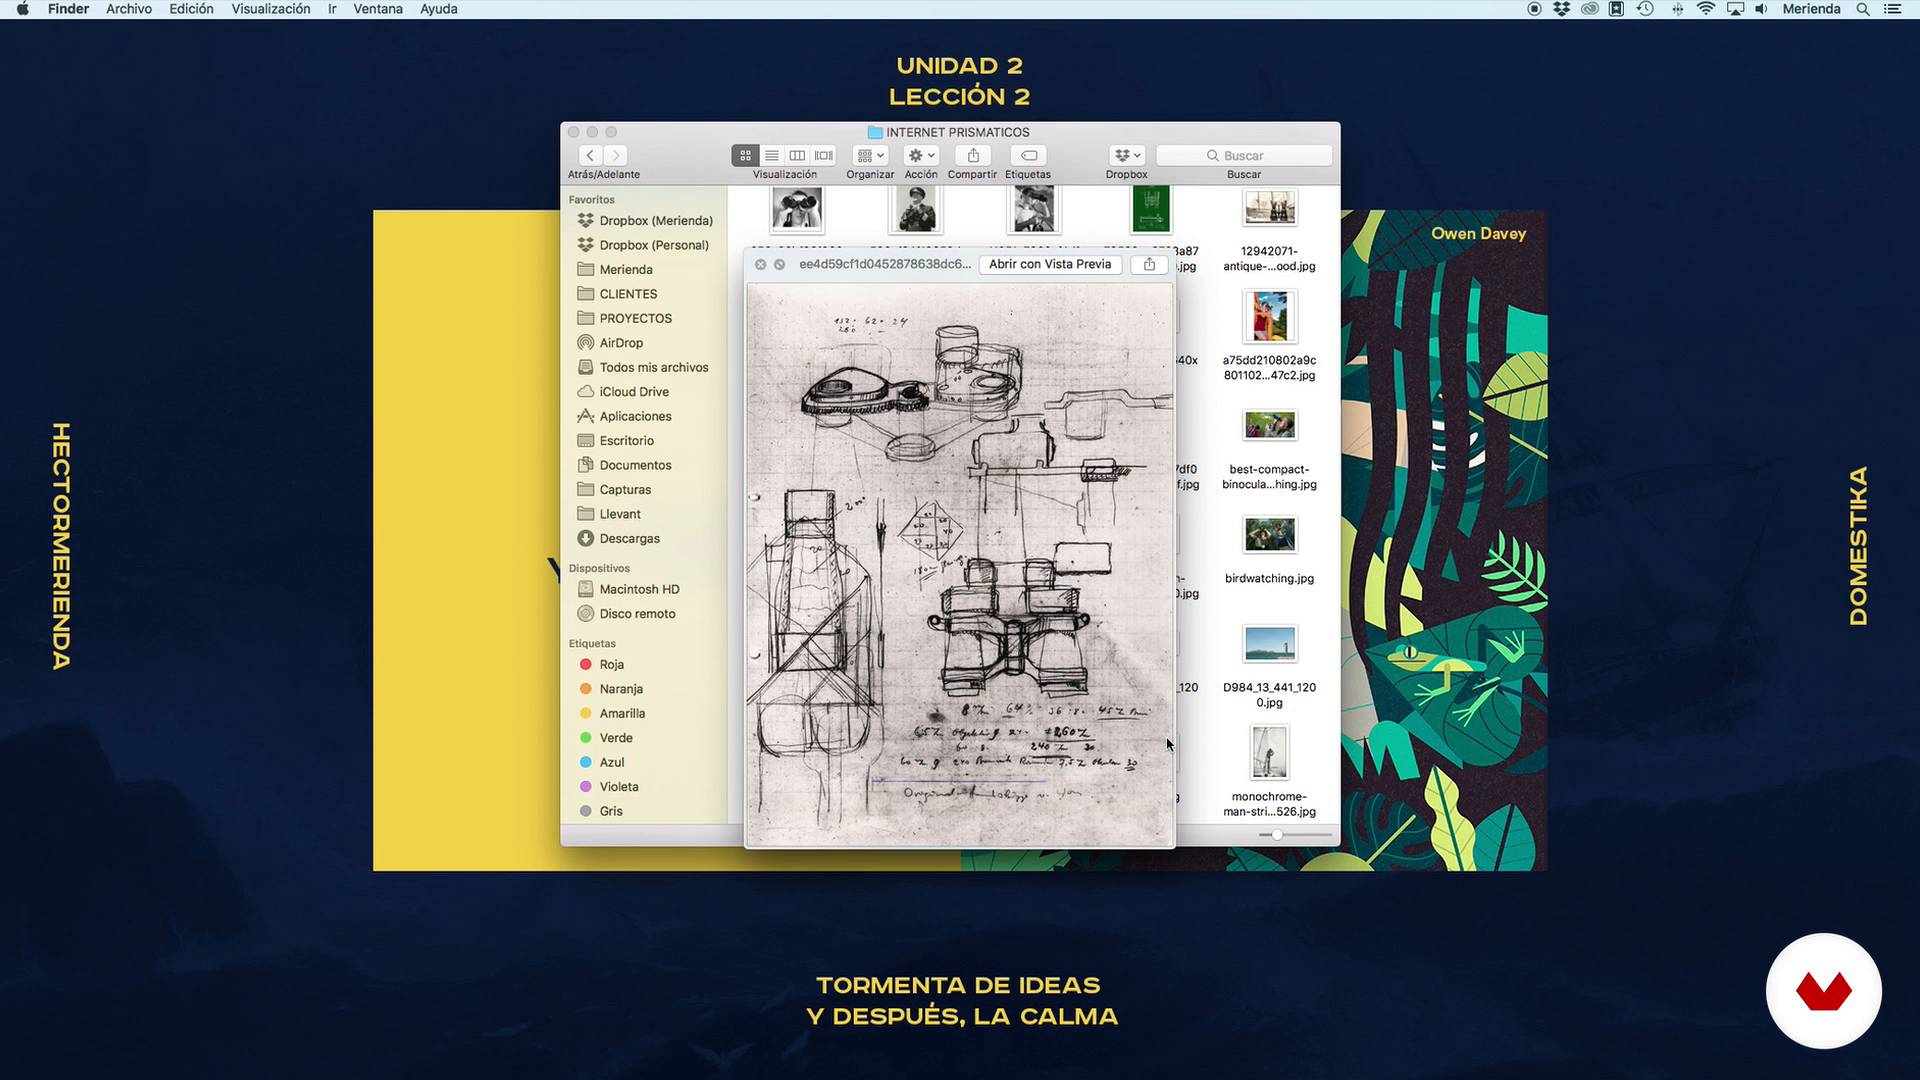Select Dropbox (Personal) in sidebar

(645, 245)
